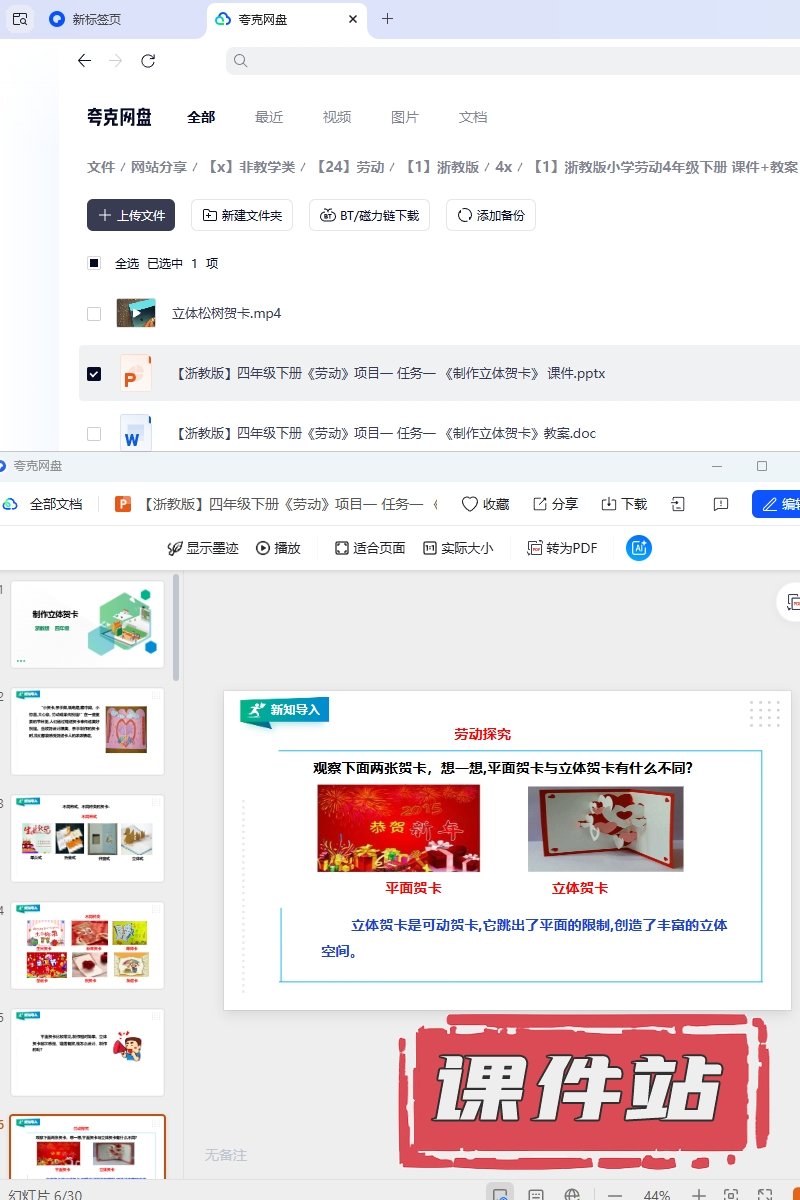Download the file with 下载 icon
This screenshot has width=800, height=1200.
624,504
